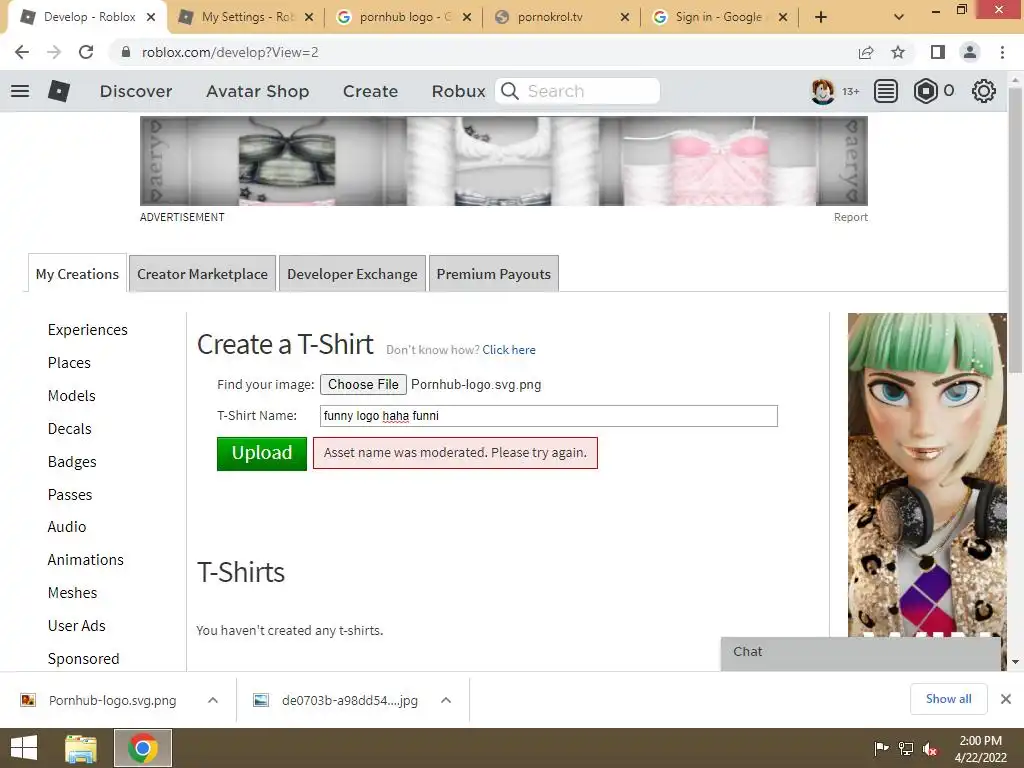Open a new browser tab
1024x768 pixels.
pyautogui.click(x=821, y=17)
